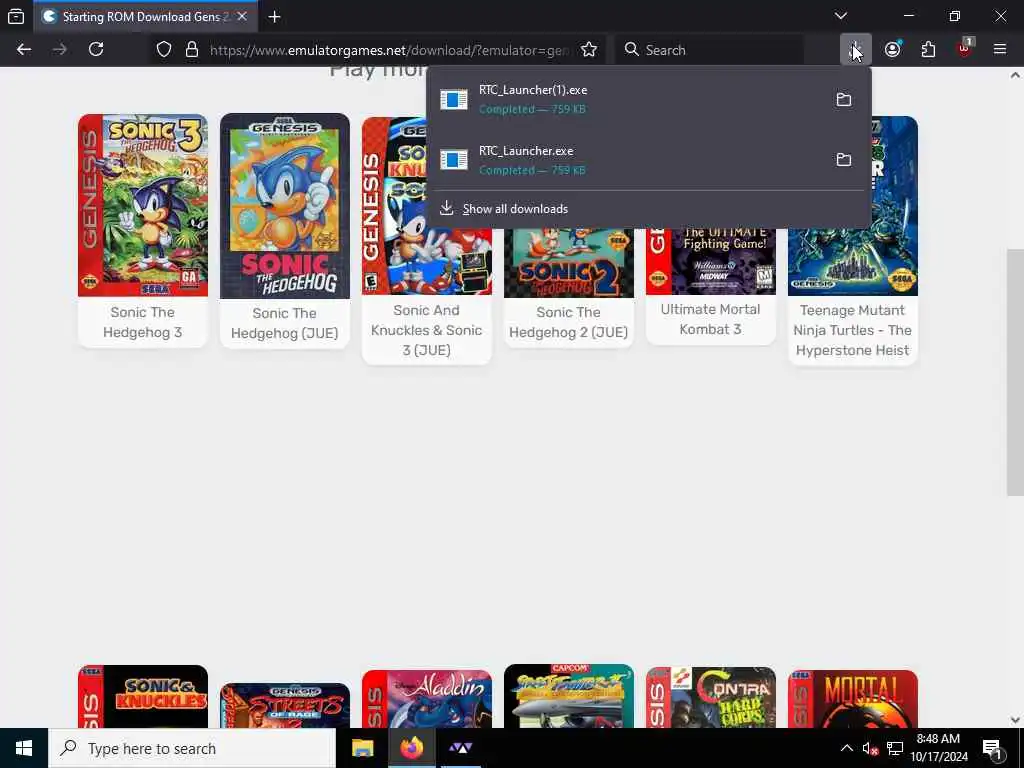Open Sonic The Hedgehog (JUE) cover
Image resolution: width=1024 pixels, height=768 pixels.
(285, 206)
